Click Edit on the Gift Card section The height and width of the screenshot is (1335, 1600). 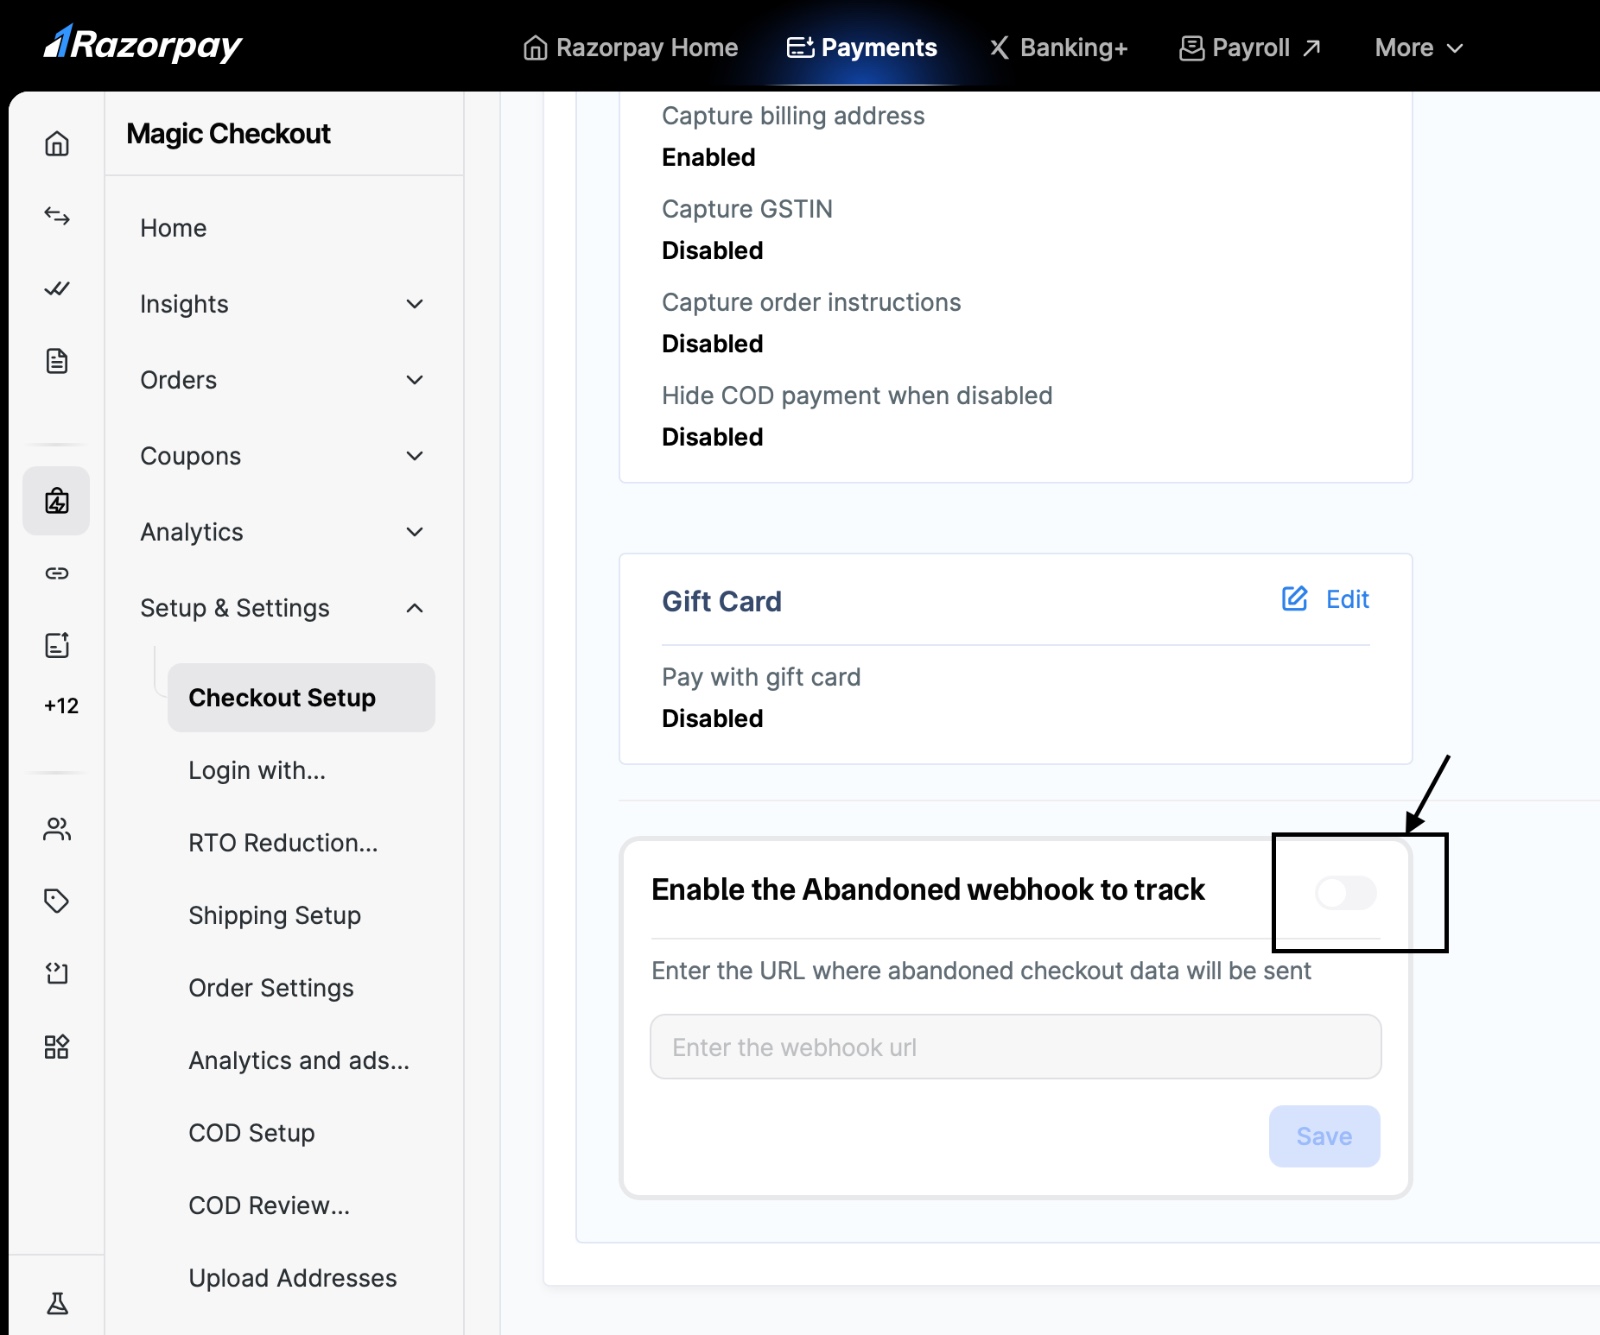coord(1326,599)
